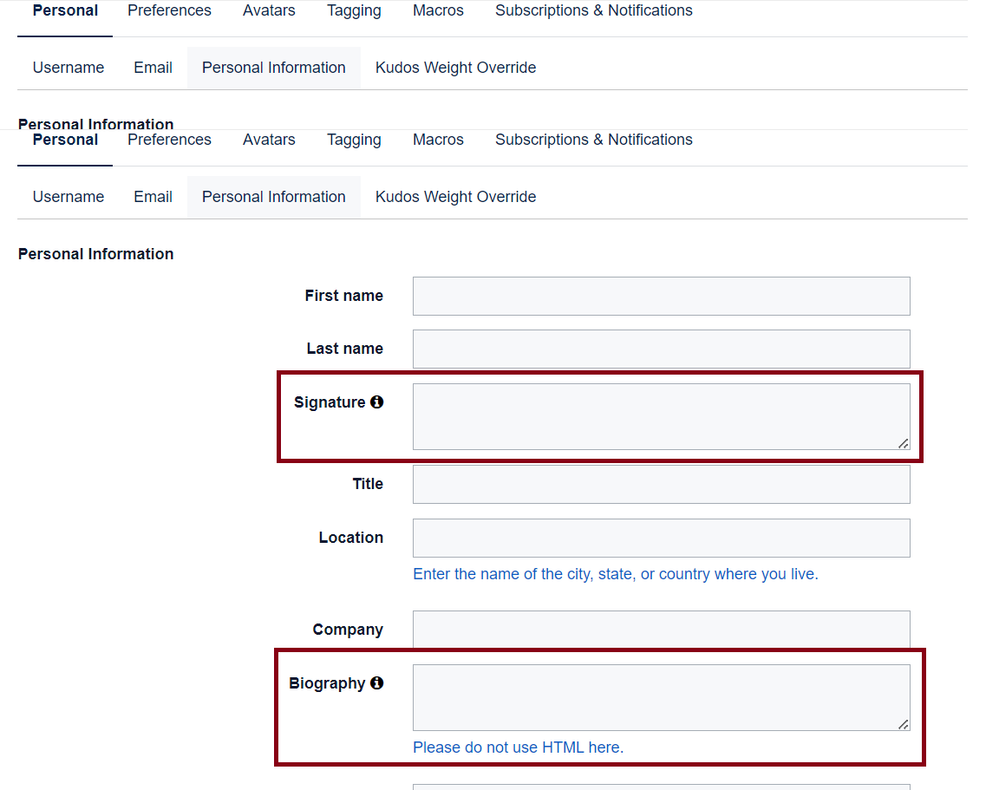Image resolution: width=999 pixels, height=790 pixels.
Task: Open Macros tab in topmost tab row
Action: pyautogui.click(x=438, y=11)
